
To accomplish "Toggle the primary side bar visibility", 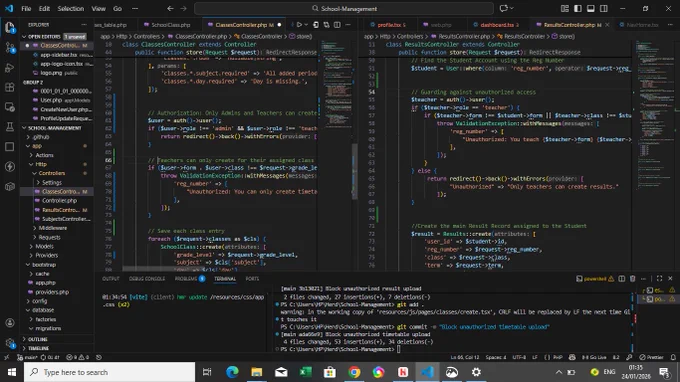I will [578, 8].
